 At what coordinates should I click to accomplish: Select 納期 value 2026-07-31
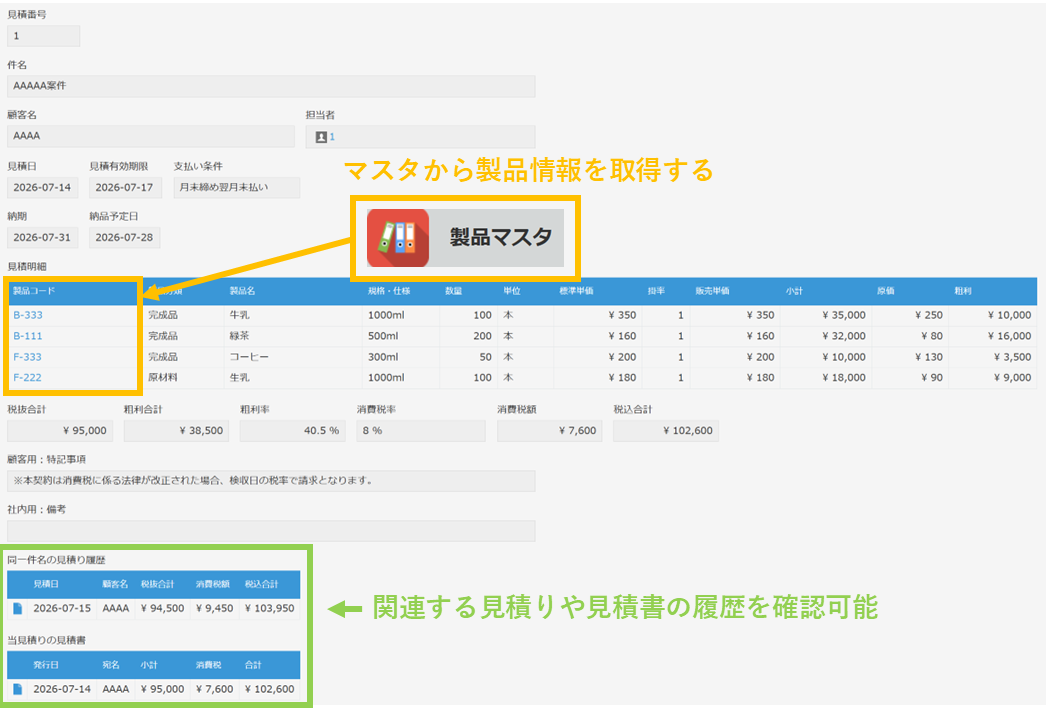(x=43, y=238)
